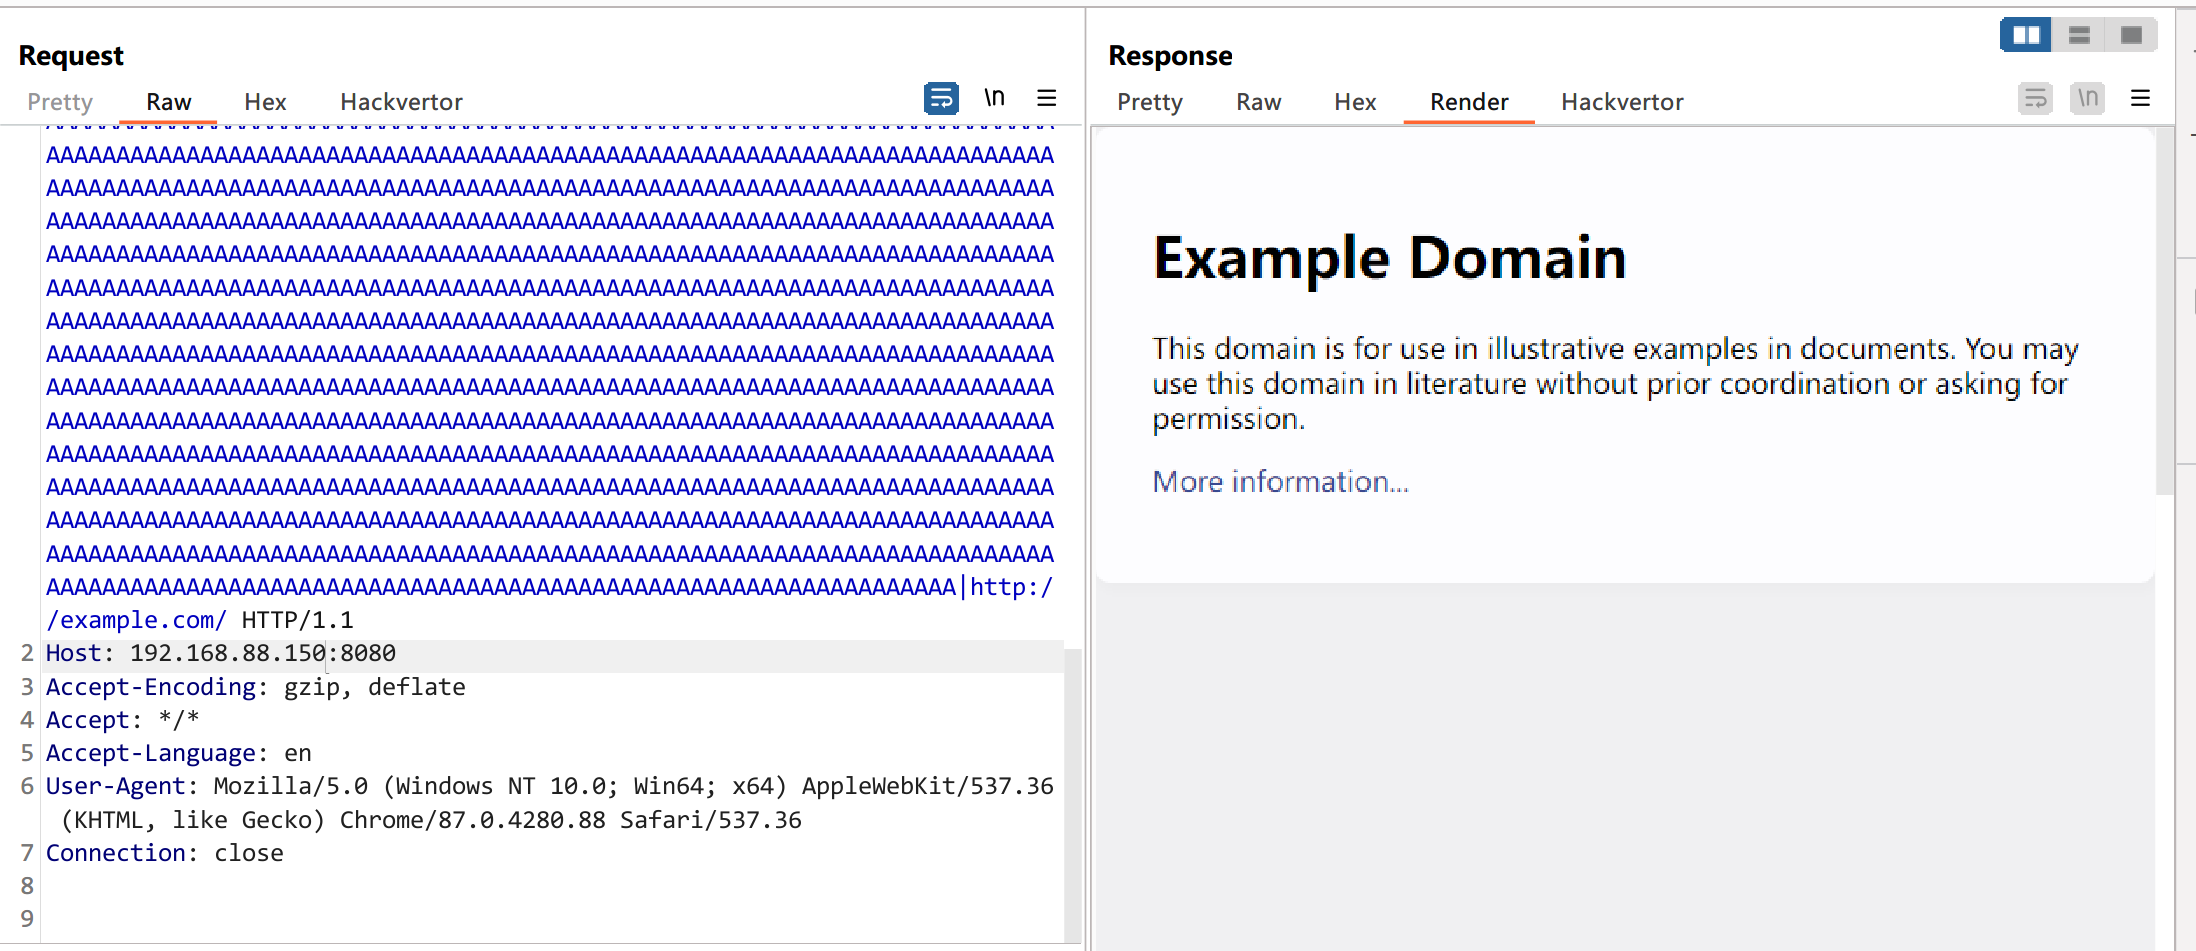Image resolution: width=2196 pixels, height=951 pixels.
Task: Click the Chrome/87.0.4280.88 Safari/537.36 continuation line
Action: point(431,820)
